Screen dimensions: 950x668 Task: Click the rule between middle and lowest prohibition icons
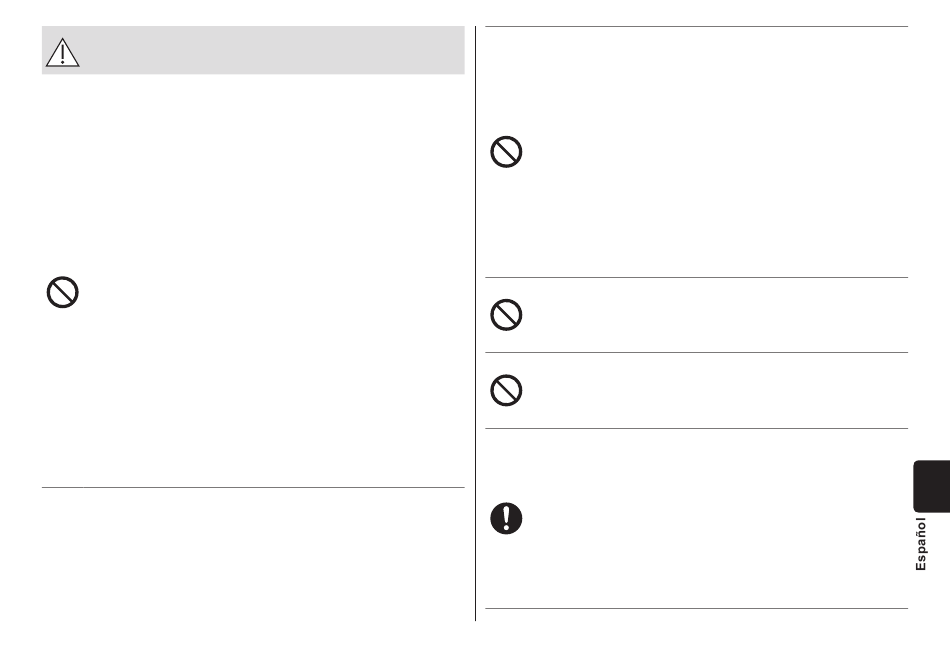696,352
